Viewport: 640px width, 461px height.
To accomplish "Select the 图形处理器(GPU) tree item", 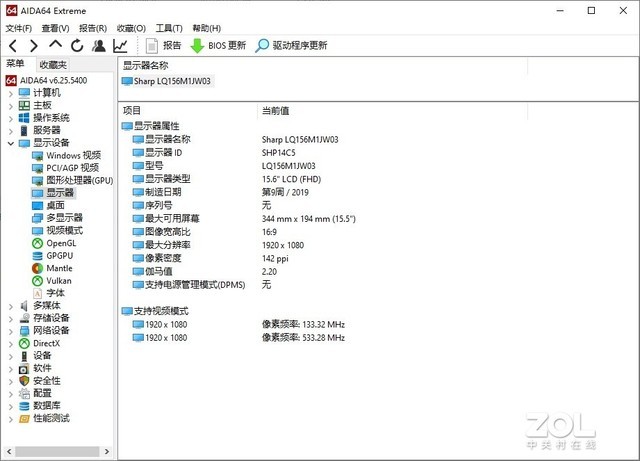I will click(73, 180).
